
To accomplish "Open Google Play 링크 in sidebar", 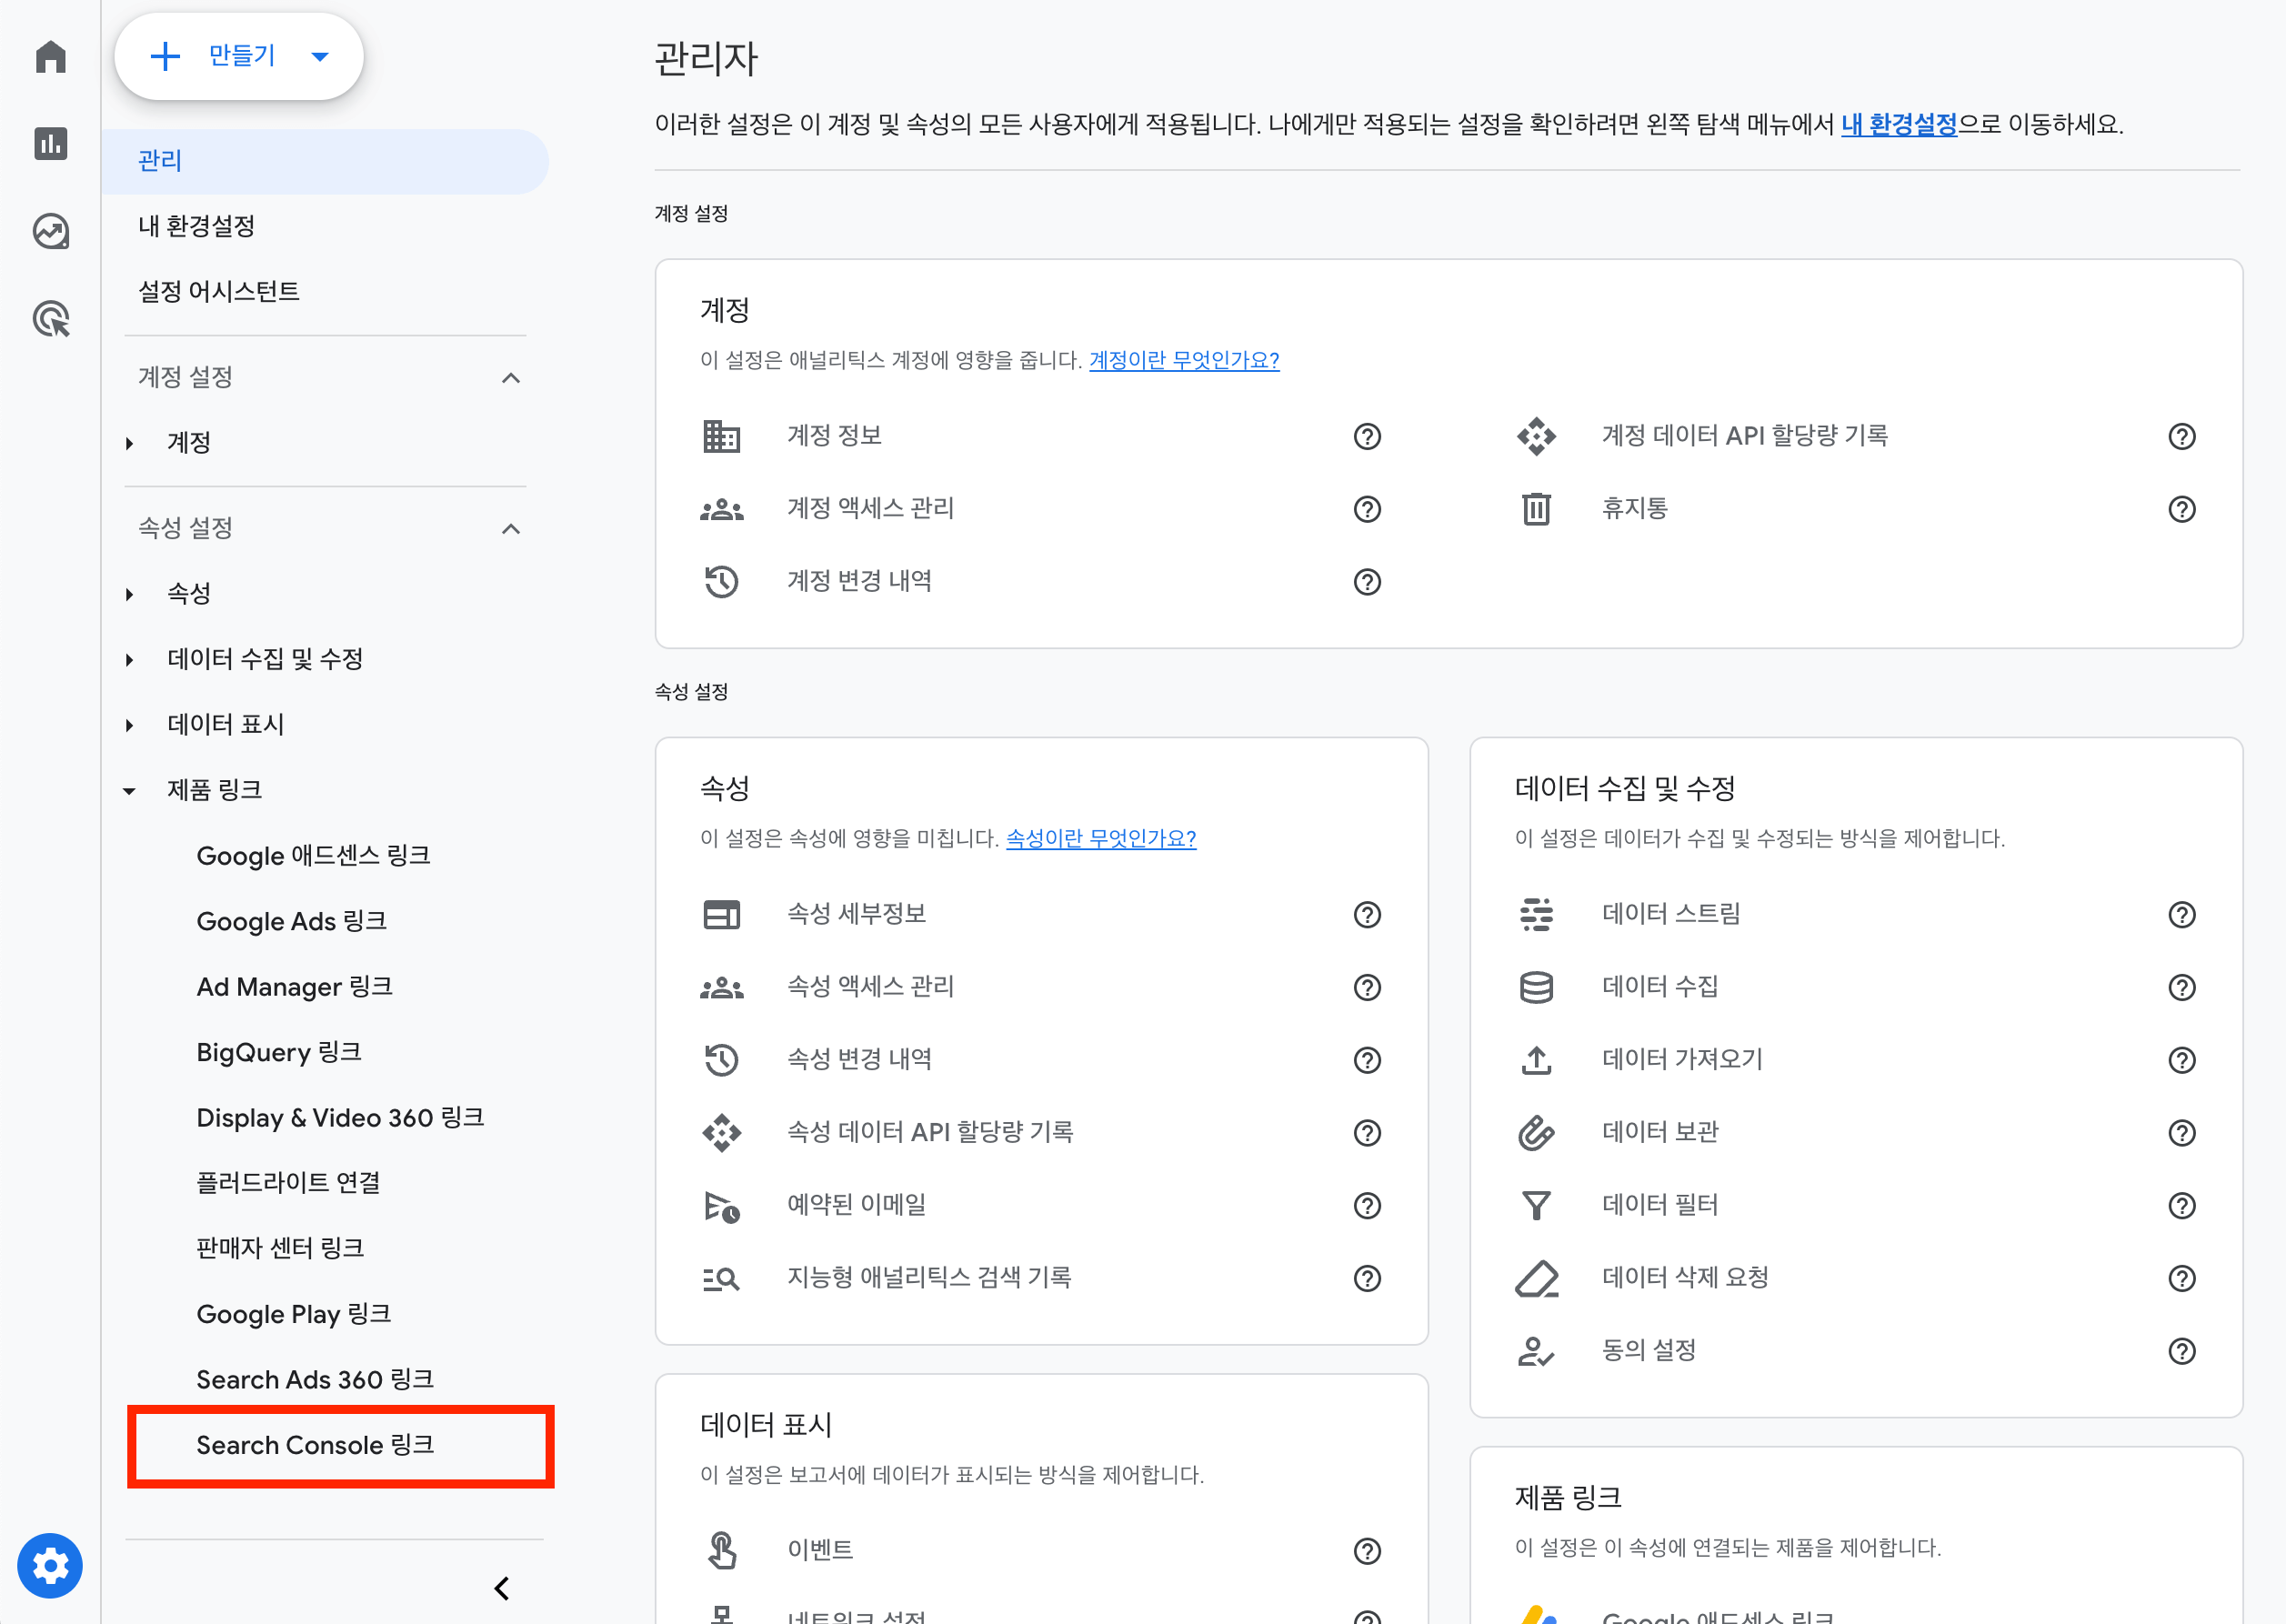I will (x=293, y=1314).
